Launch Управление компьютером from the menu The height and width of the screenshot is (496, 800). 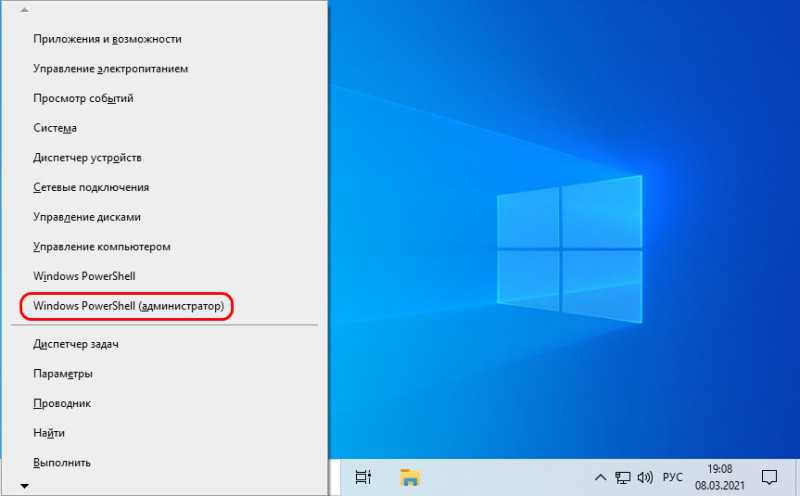click(164, 246)
